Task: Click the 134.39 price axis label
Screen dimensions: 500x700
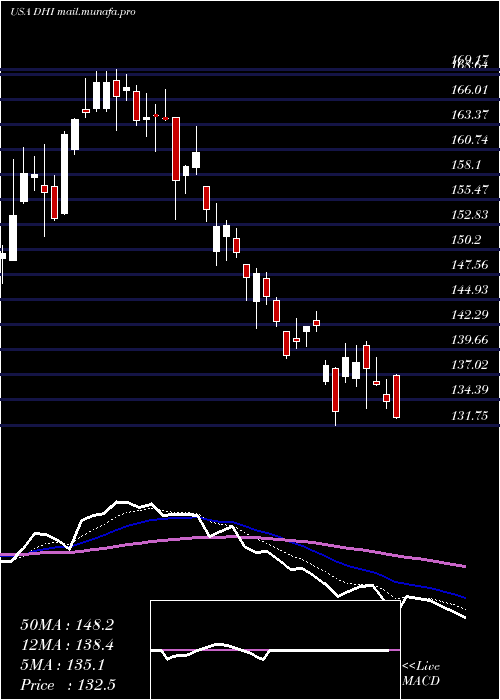Action: point(469,390)
